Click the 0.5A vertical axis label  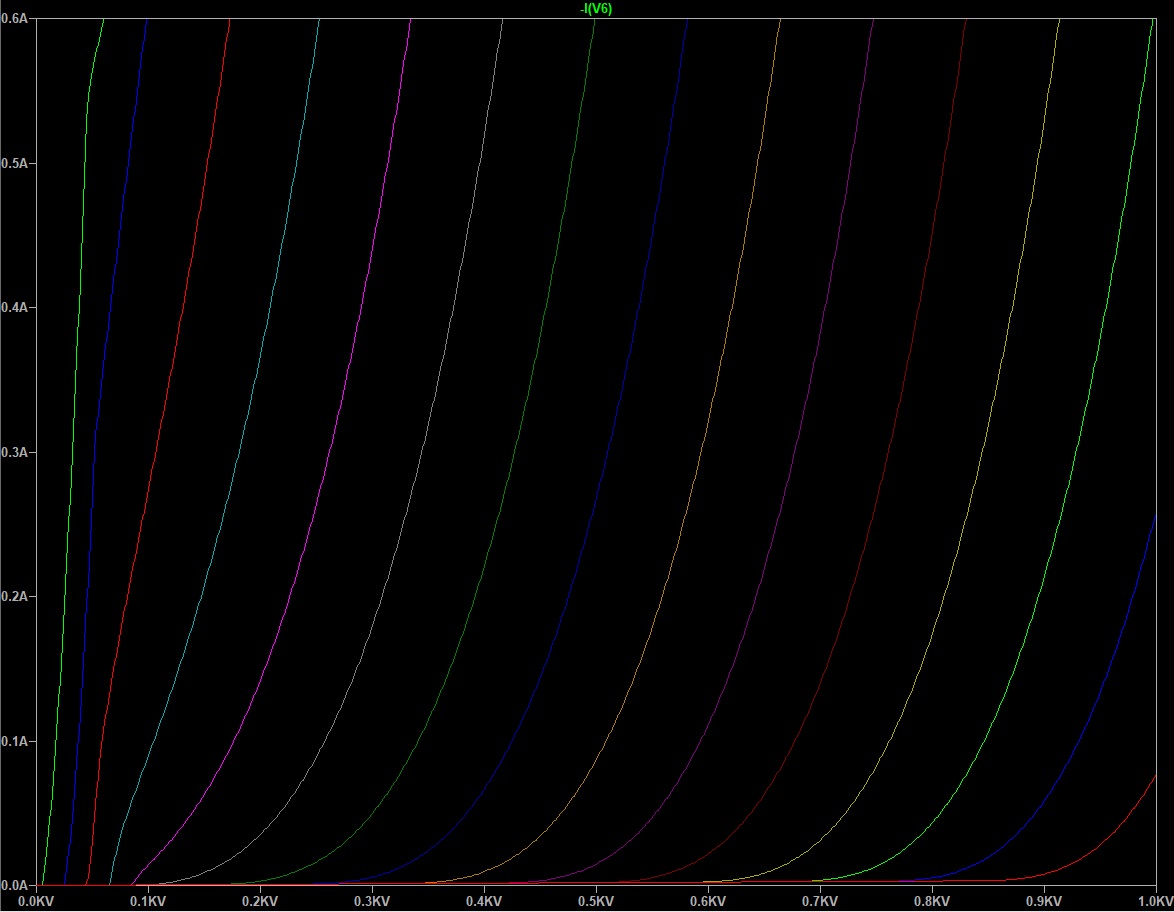[x=14, y=163]
